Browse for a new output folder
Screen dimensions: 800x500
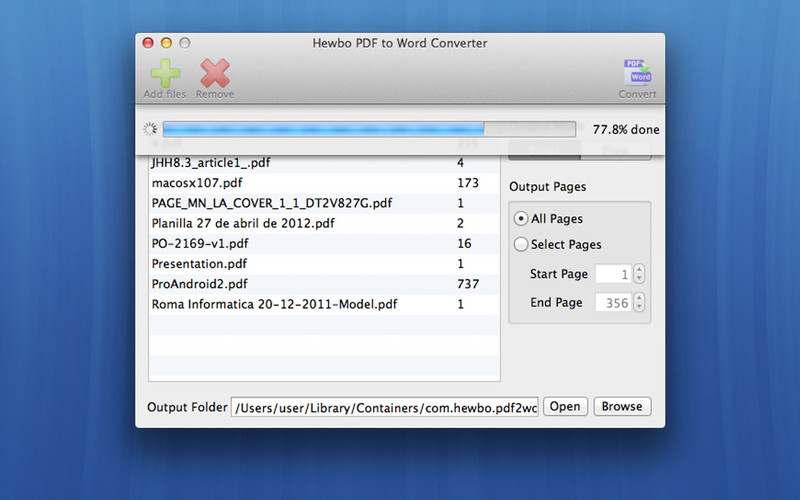pyautogui.click(x=622, y=407)
